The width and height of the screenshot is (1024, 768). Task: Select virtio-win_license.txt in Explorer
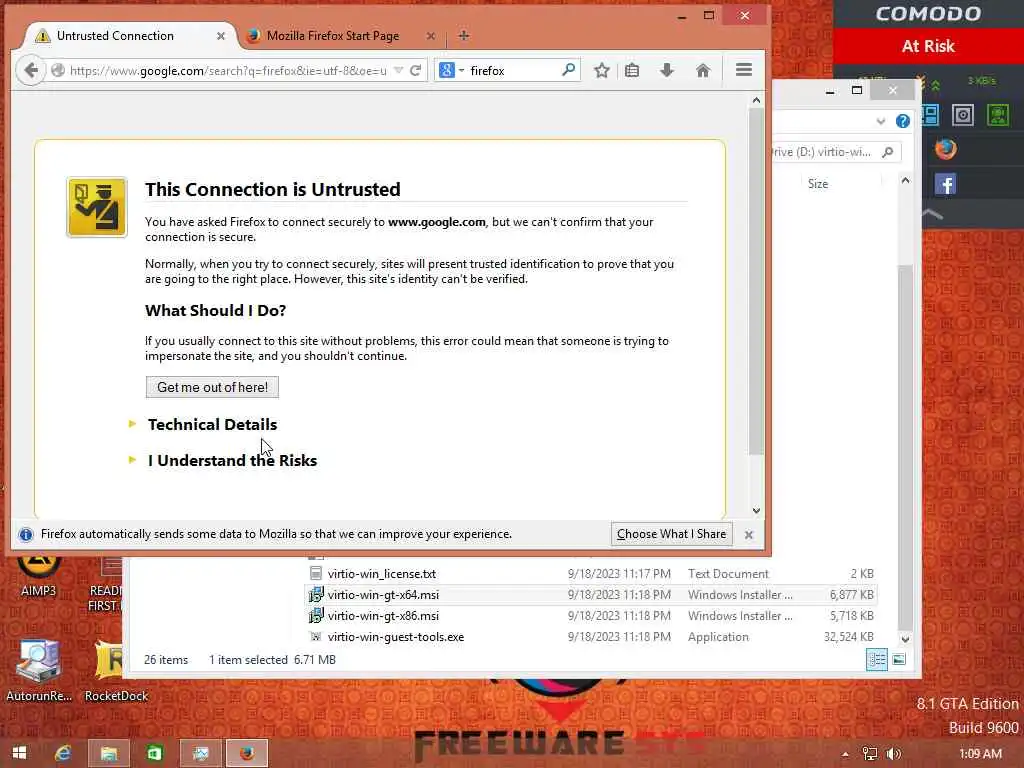pos(382,573)
